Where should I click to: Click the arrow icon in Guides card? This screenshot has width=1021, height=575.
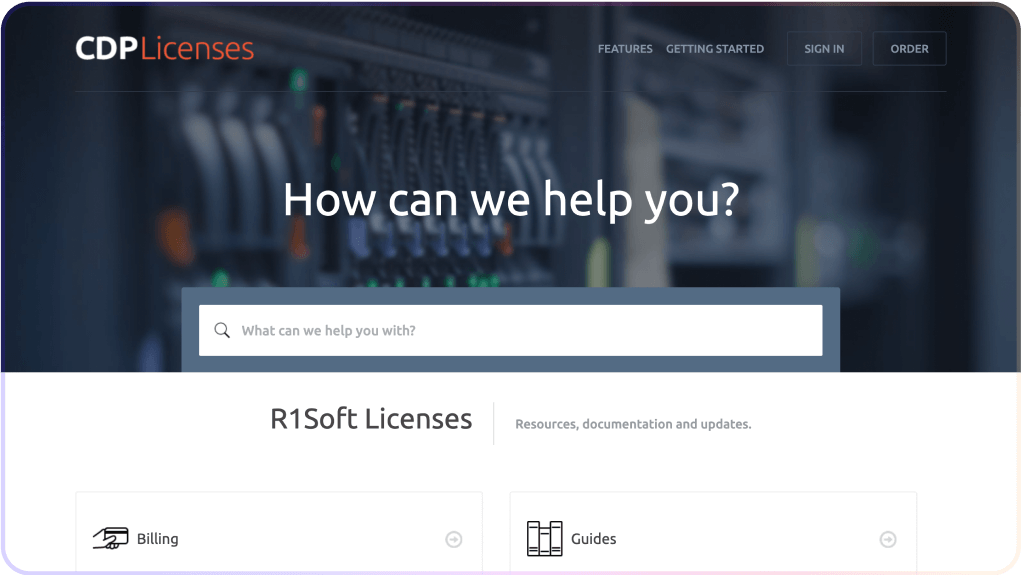[888, 539]
